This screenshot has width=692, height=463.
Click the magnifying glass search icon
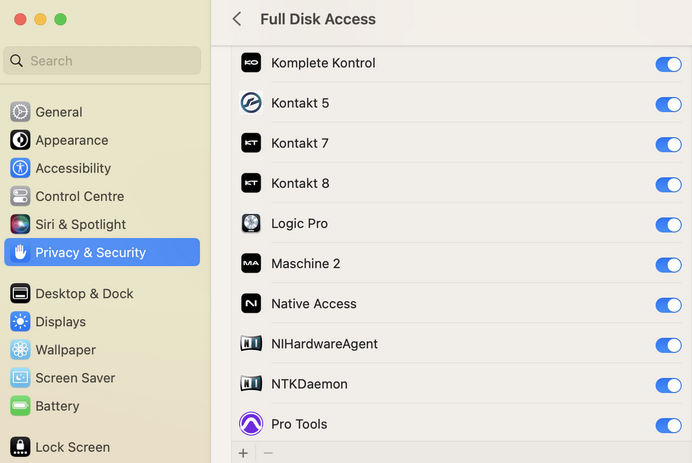click(x=16, y=60)
